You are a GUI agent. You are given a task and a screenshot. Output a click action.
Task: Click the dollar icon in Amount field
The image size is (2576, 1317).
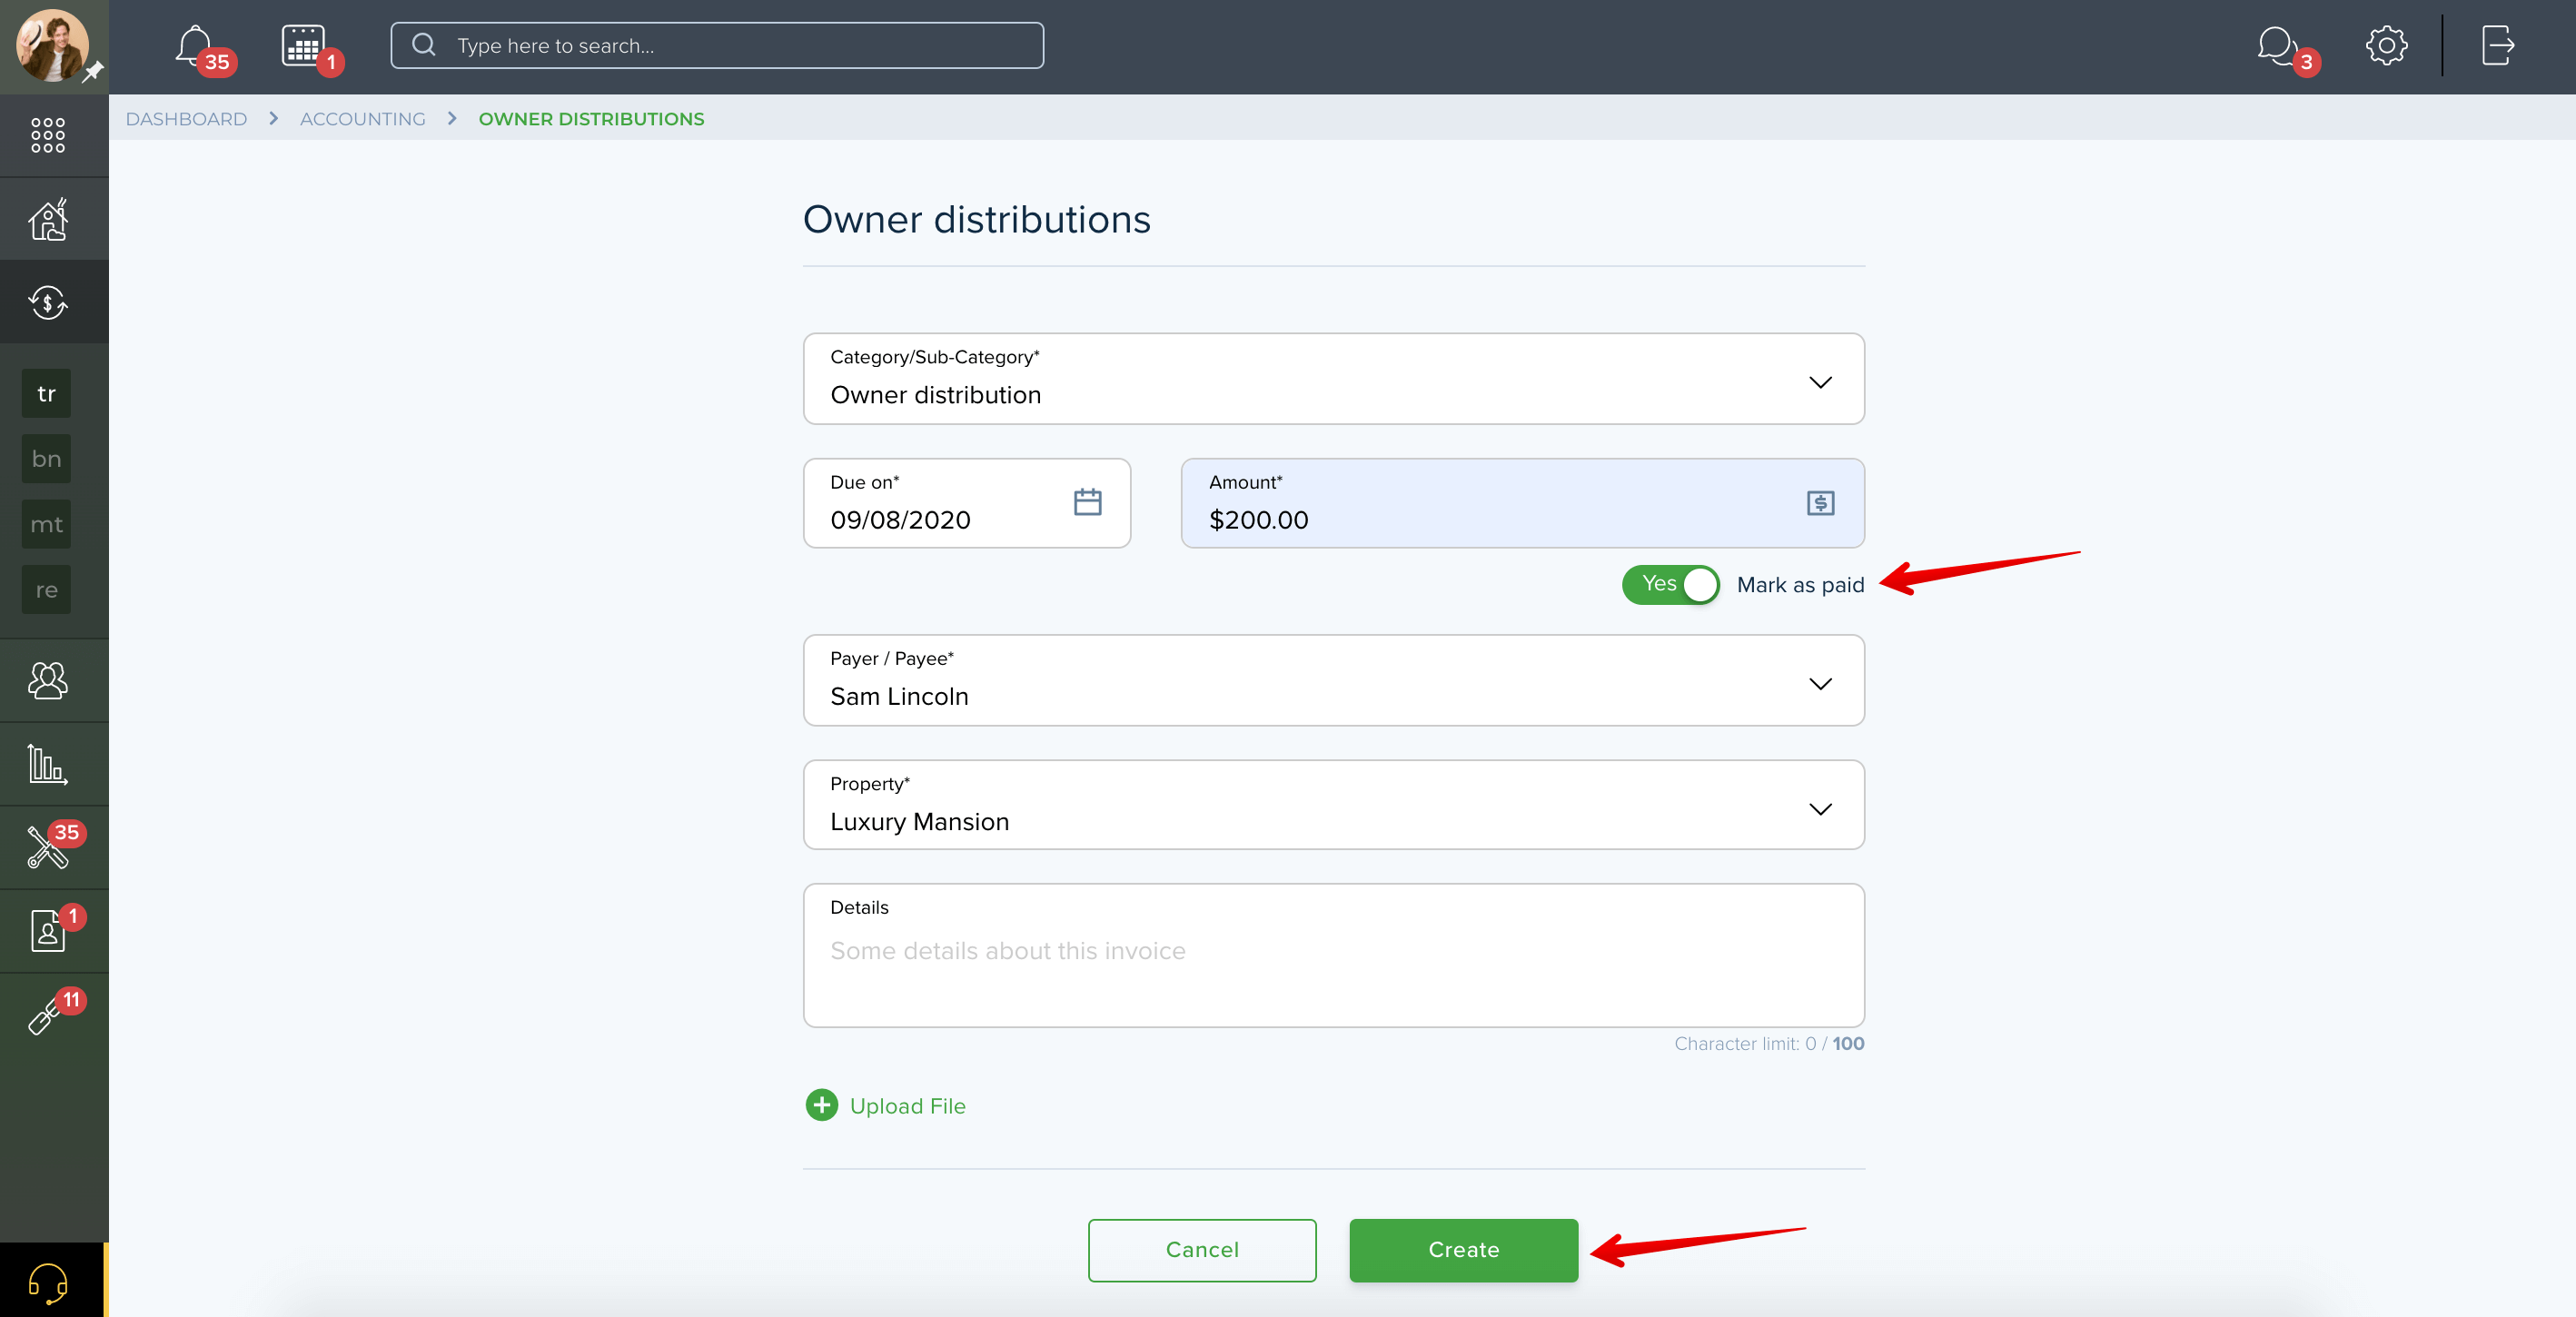[1820, 503]
